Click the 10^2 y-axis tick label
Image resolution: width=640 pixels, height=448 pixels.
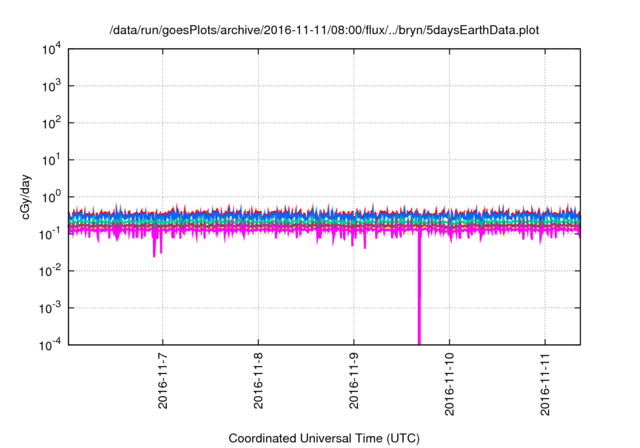pos(51,124)
